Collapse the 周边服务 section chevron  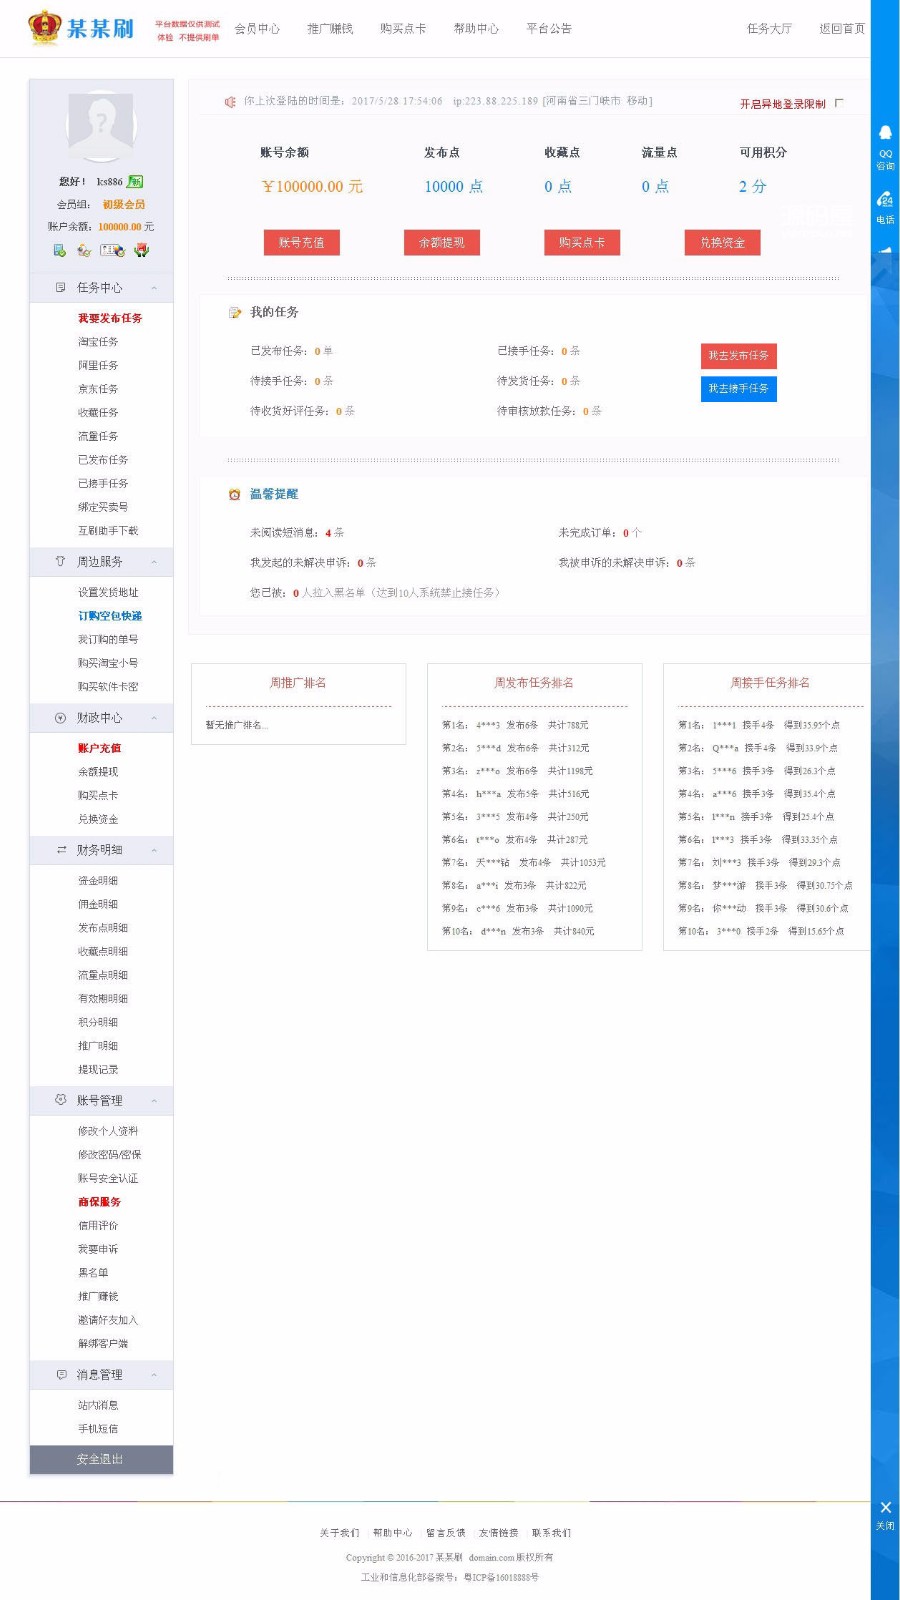[154, 562]
